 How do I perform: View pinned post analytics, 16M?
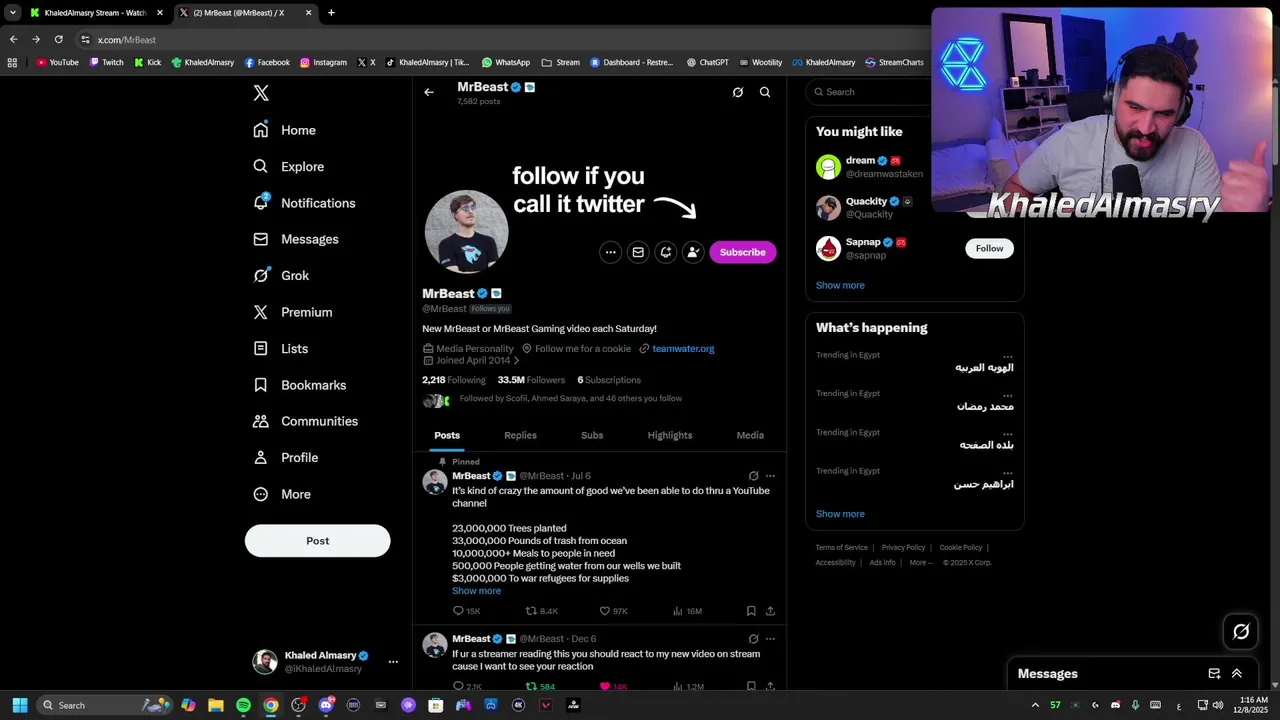[687, 611]
